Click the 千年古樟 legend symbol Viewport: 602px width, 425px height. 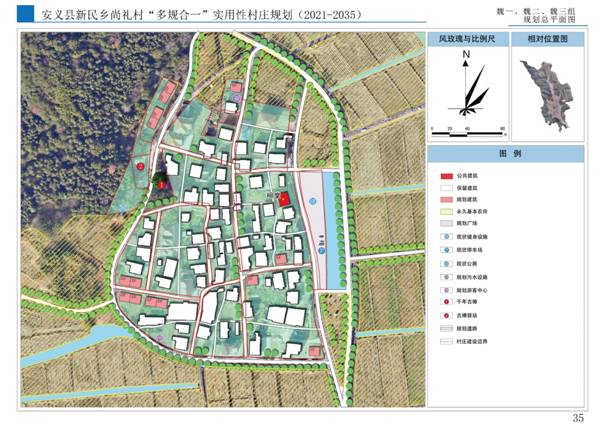[447, 302]
